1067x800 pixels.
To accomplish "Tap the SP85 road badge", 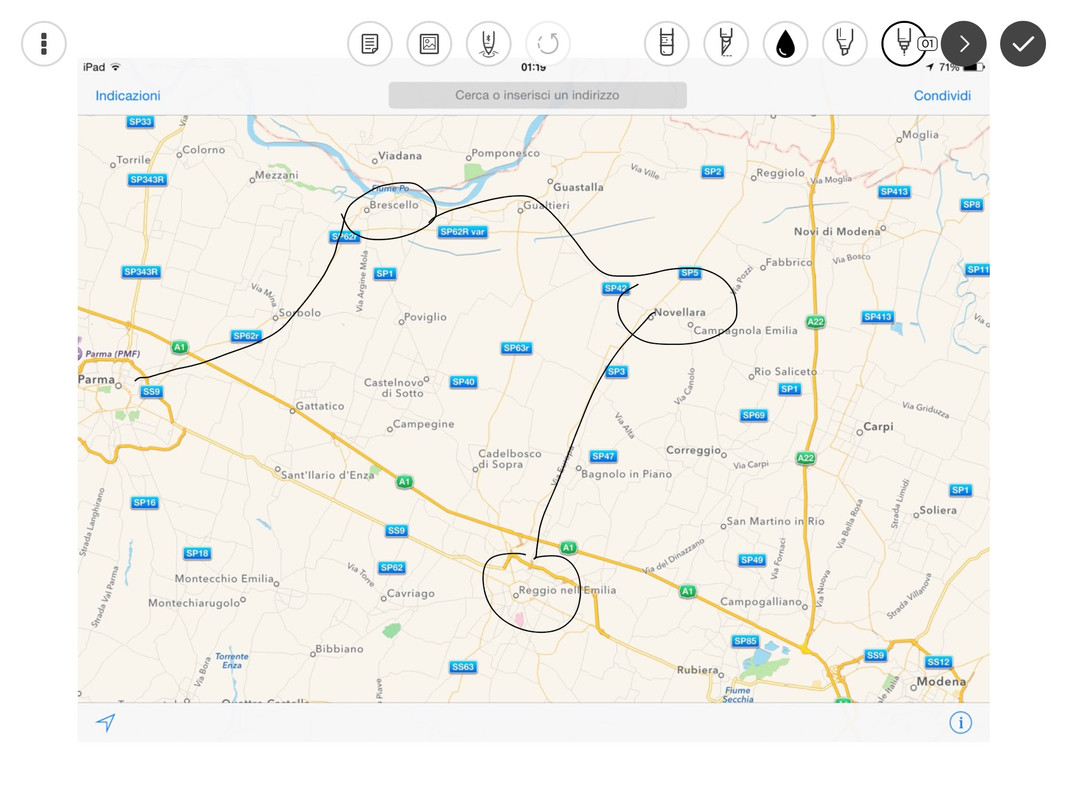I will click(745, 641).
